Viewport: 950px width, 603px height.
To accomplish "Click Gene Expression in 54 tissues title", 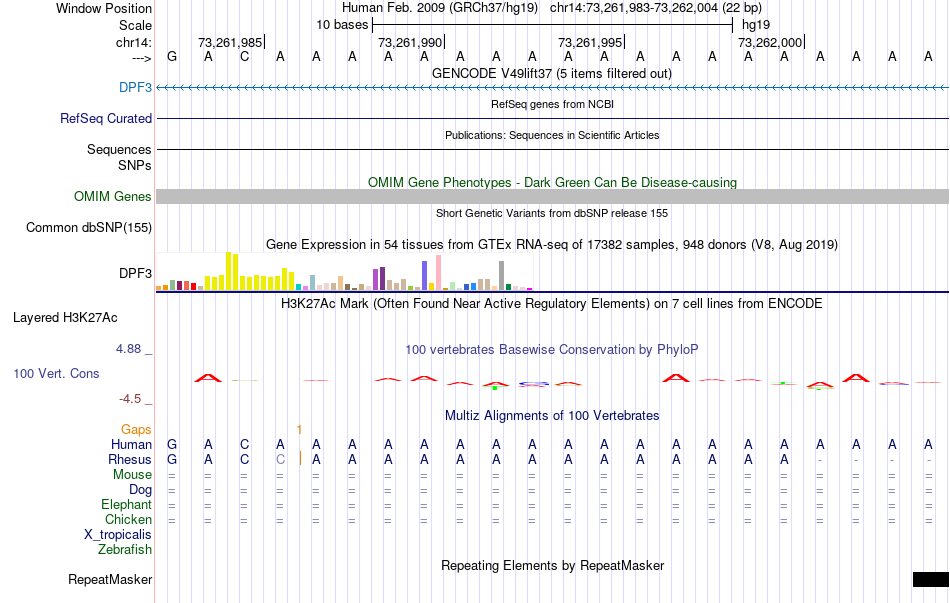I will [552, 244].
